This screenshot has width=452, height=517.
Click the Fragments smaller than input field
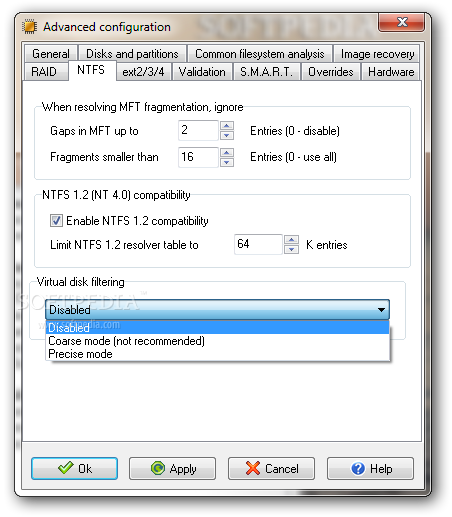click(198, 157)
